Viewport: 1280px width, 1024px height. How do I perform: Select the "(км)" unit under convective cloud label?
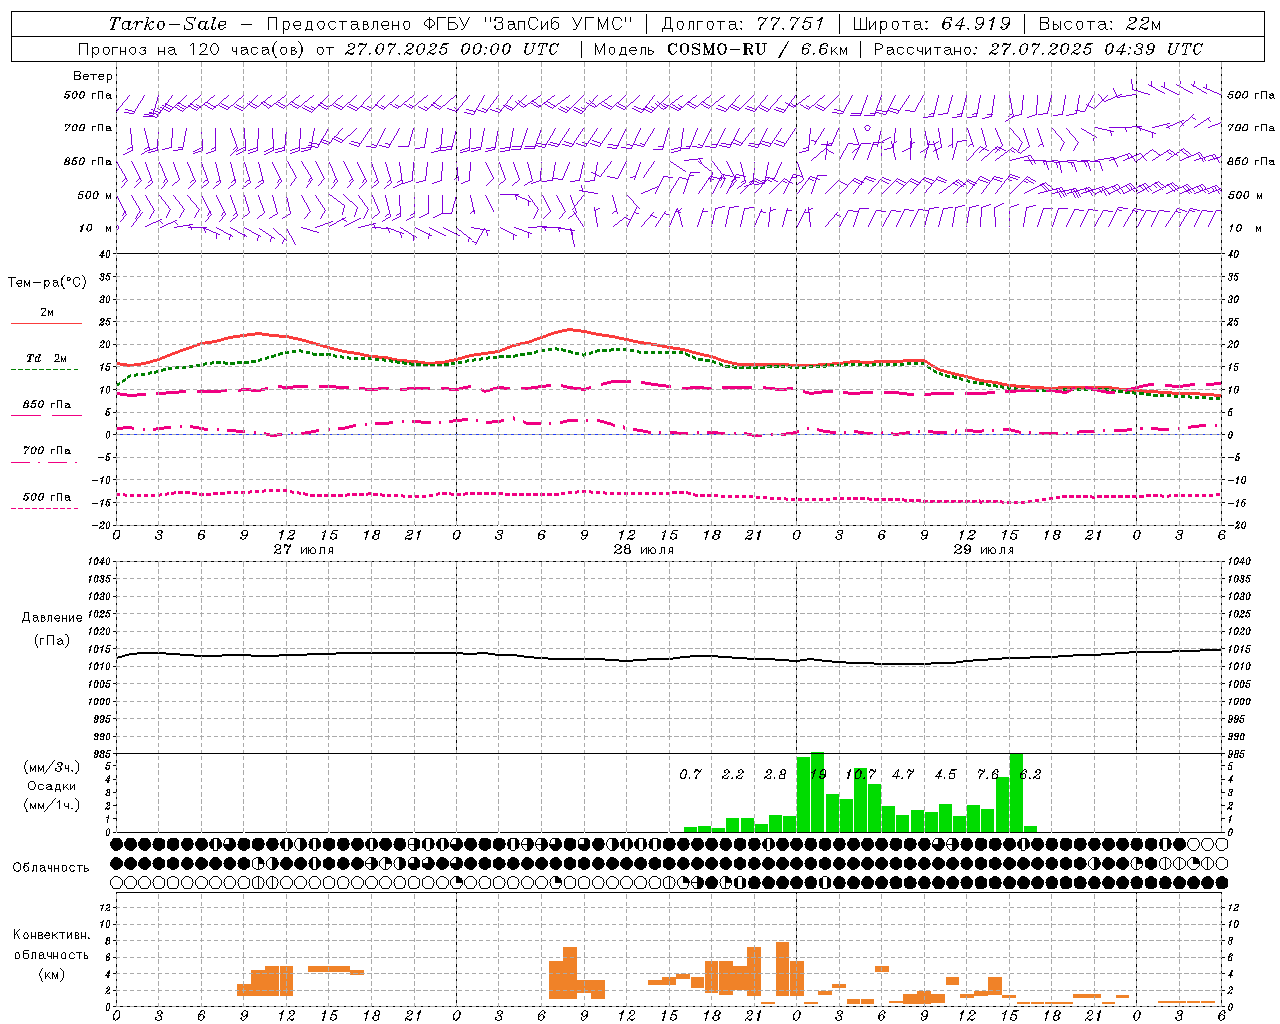click(x=51, y=974)
